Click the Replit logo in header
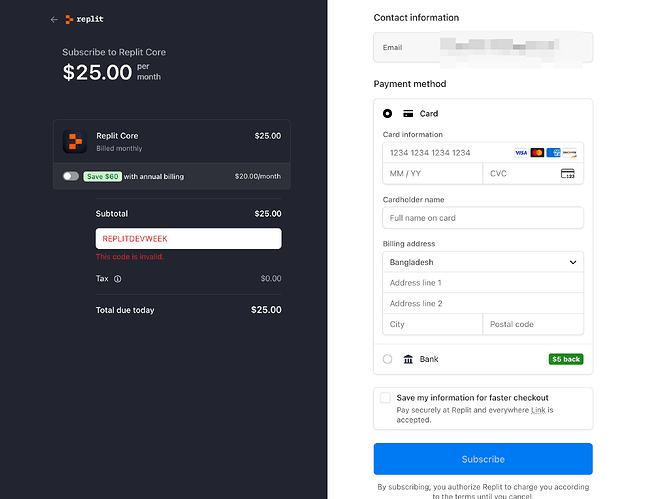 pos(83,19)
